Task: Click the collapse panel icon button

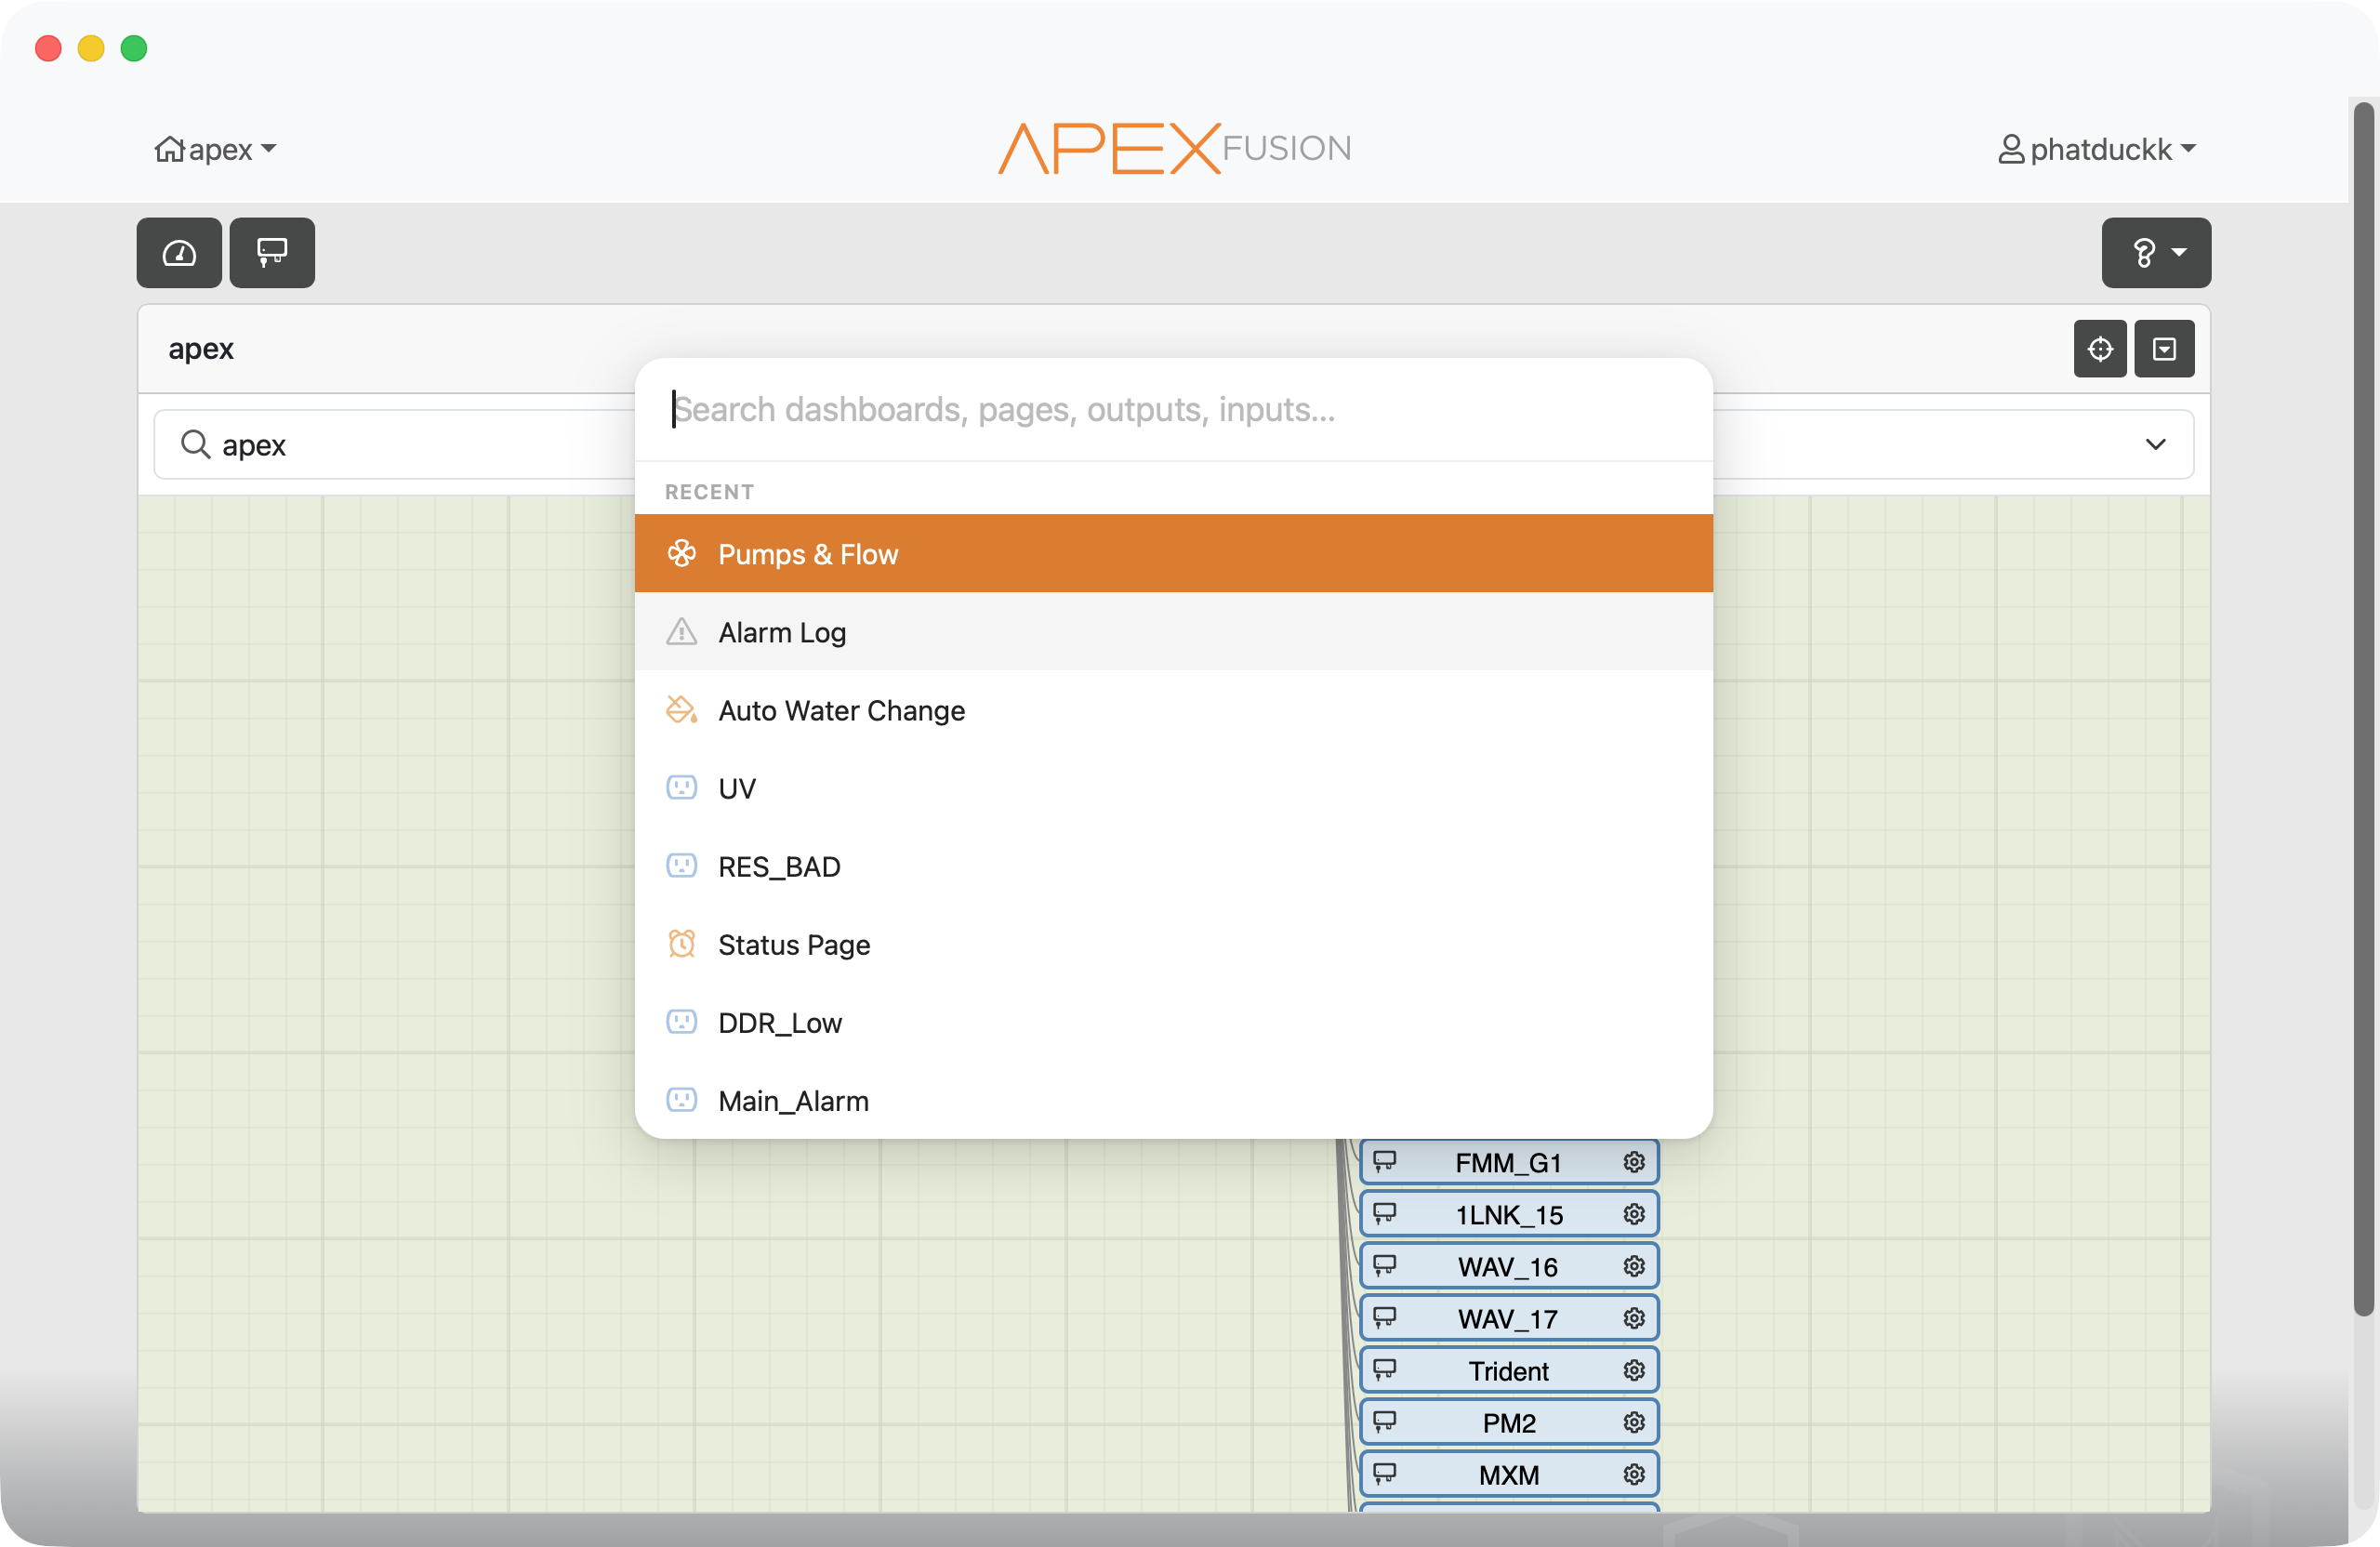Action: pyautogui.click(x=2164, y=349)
